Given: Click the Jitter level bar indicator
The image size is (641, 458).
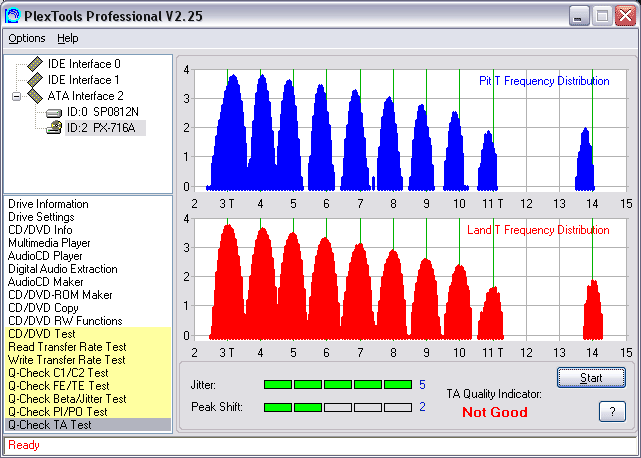Looking at the screenshot, I should [338, 384].
